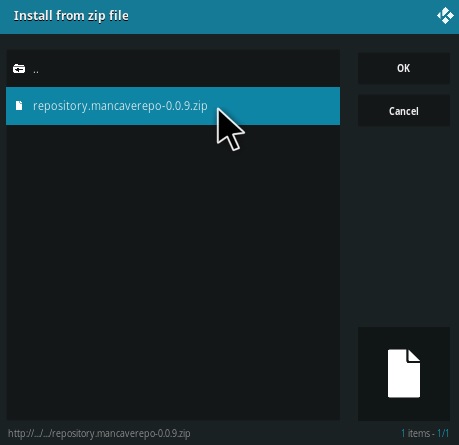
Task: Click the two-dot '..' text label
Action: [36, 71]
